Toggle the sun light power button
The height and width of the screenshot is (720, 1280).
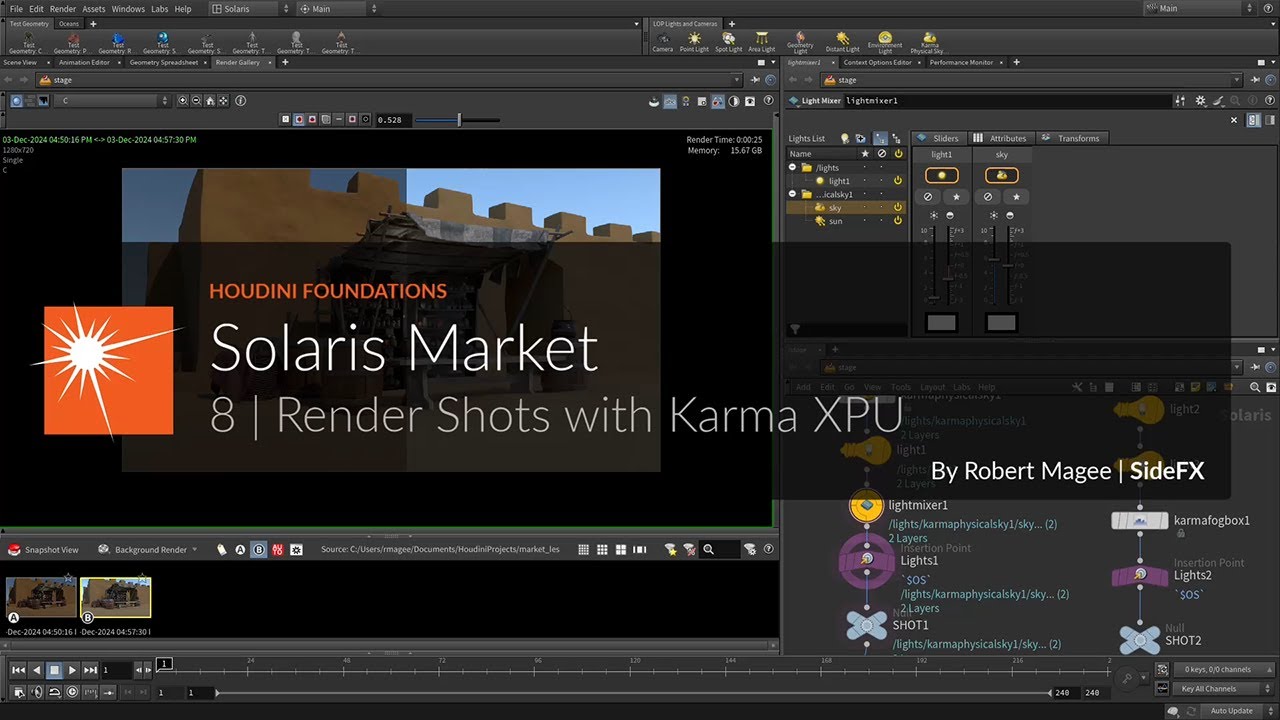click(x=898, y=221)
